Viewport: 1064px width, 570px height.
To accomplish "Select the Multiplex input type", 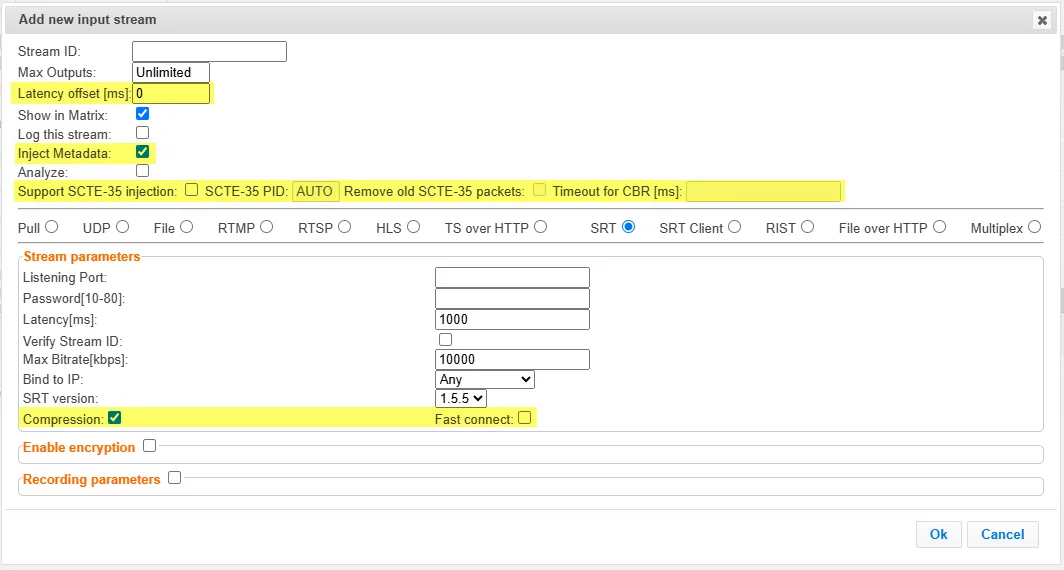I will (1034, 227).
